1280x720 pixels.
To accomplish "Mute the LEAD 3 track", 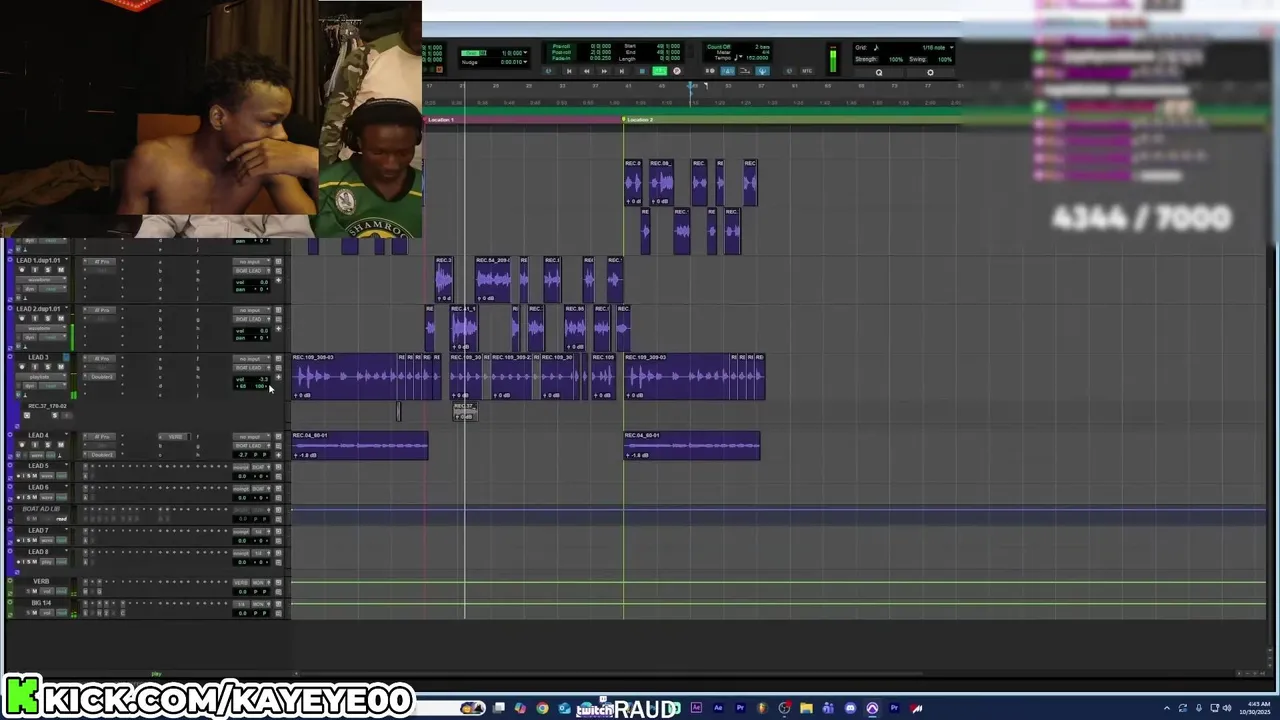I will click(61, 367).
